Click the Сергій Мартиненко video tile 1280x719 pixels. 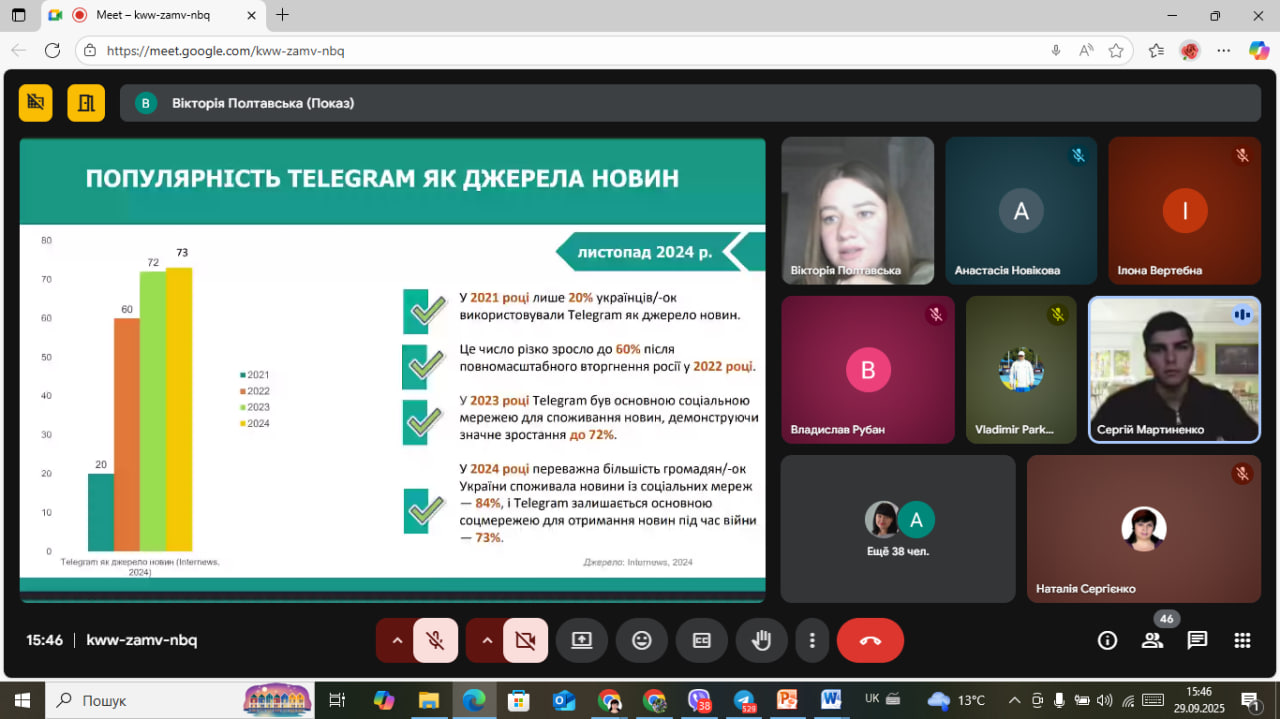point(1173,369)
